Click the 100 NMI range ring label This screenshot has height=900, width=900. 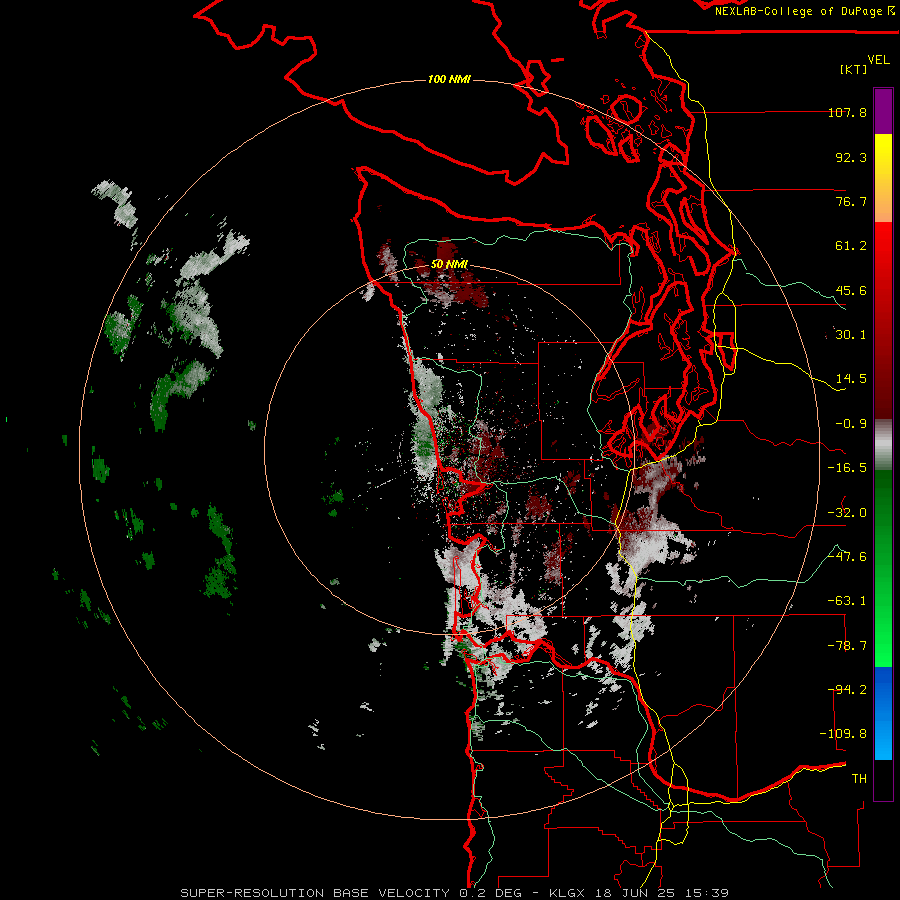pyautogui.click(x=449, y=79)
